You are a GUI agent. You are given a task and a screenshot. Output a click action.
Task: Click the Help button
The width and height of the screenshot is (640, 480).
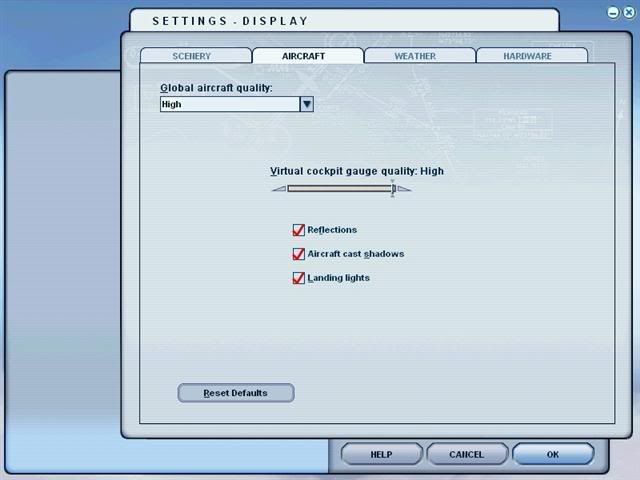click(x=381, y=454)
